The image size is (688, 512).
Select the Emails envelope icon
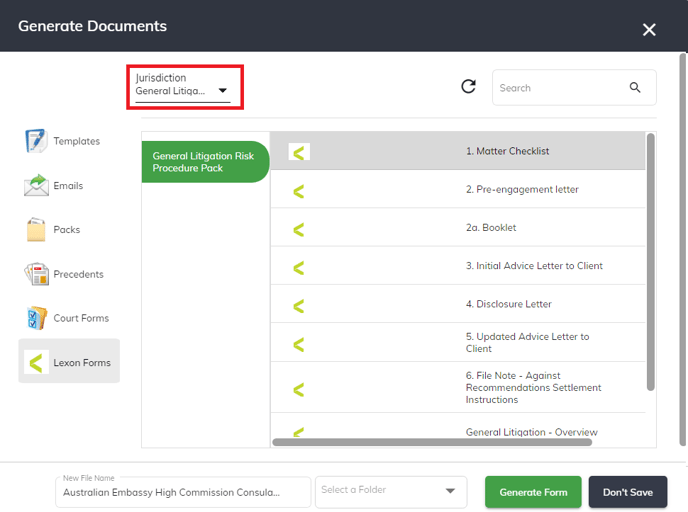pyautogui.click(x=36, y=185)
